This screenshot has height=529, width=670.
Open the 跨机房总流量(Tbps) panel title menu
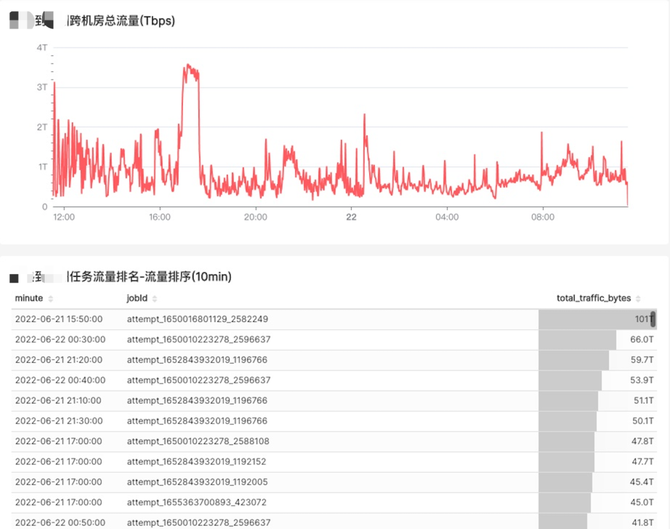tap(120, 21)
